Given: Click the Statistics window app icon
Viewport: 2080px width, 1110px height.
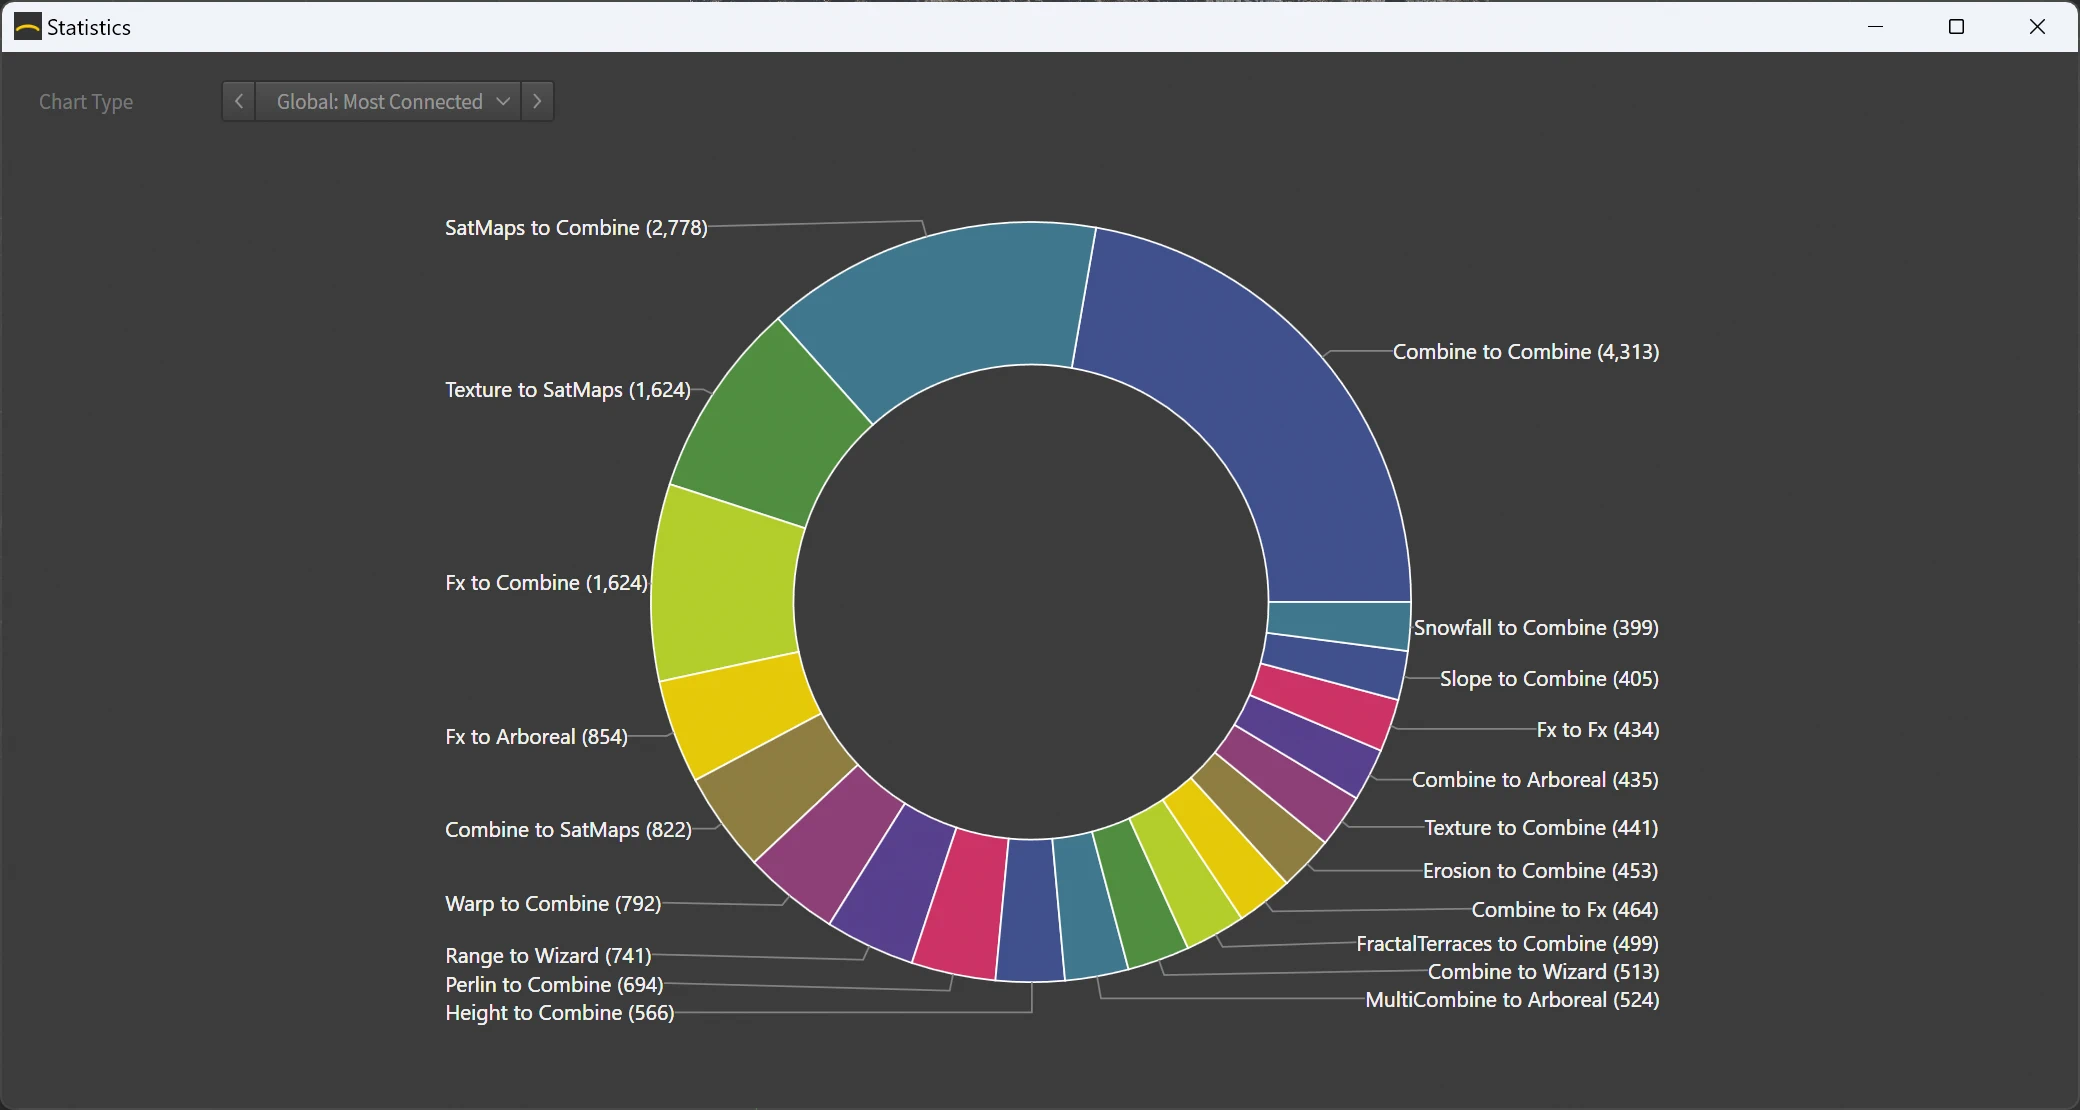Looking at the screenshot, I should tap(27, 27).
